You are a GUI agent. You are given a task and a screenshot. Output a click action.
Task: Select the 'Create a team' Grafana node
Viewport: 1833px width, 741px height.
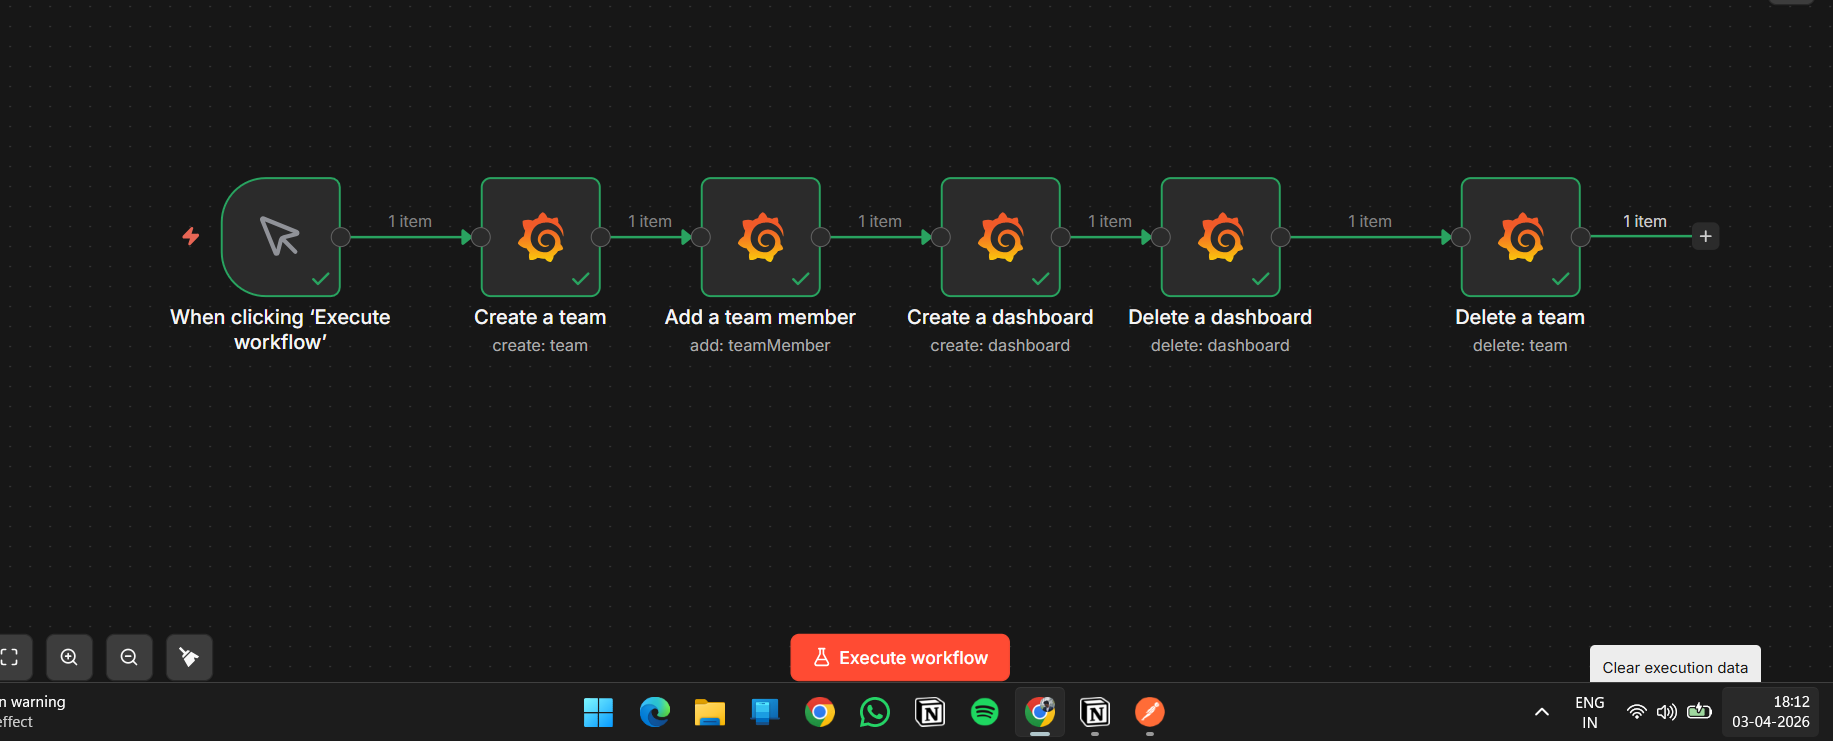point(540,237)
